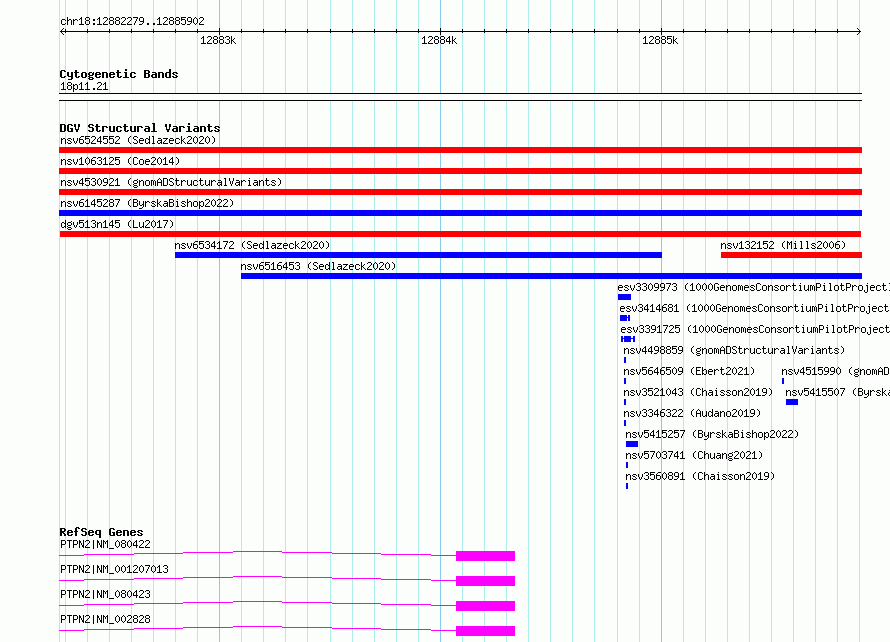Click the DGV Structural Variants track title
The height and width of the screenshot is (642, 890).
tap(140, 128)
